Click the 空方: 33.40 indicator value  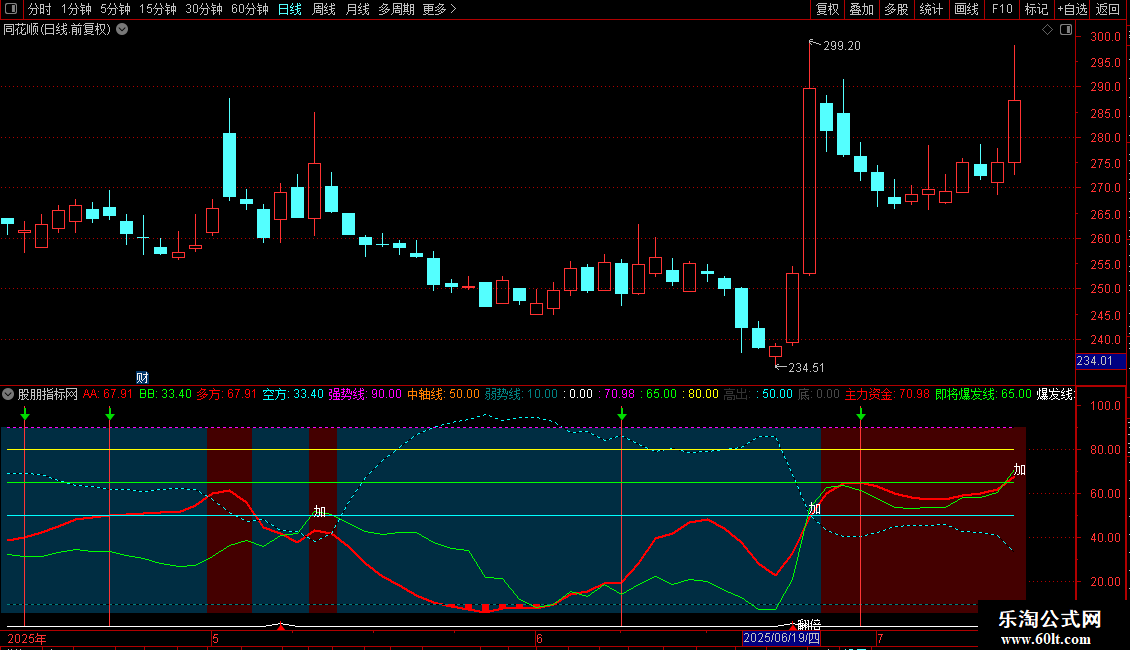[293, 394]
